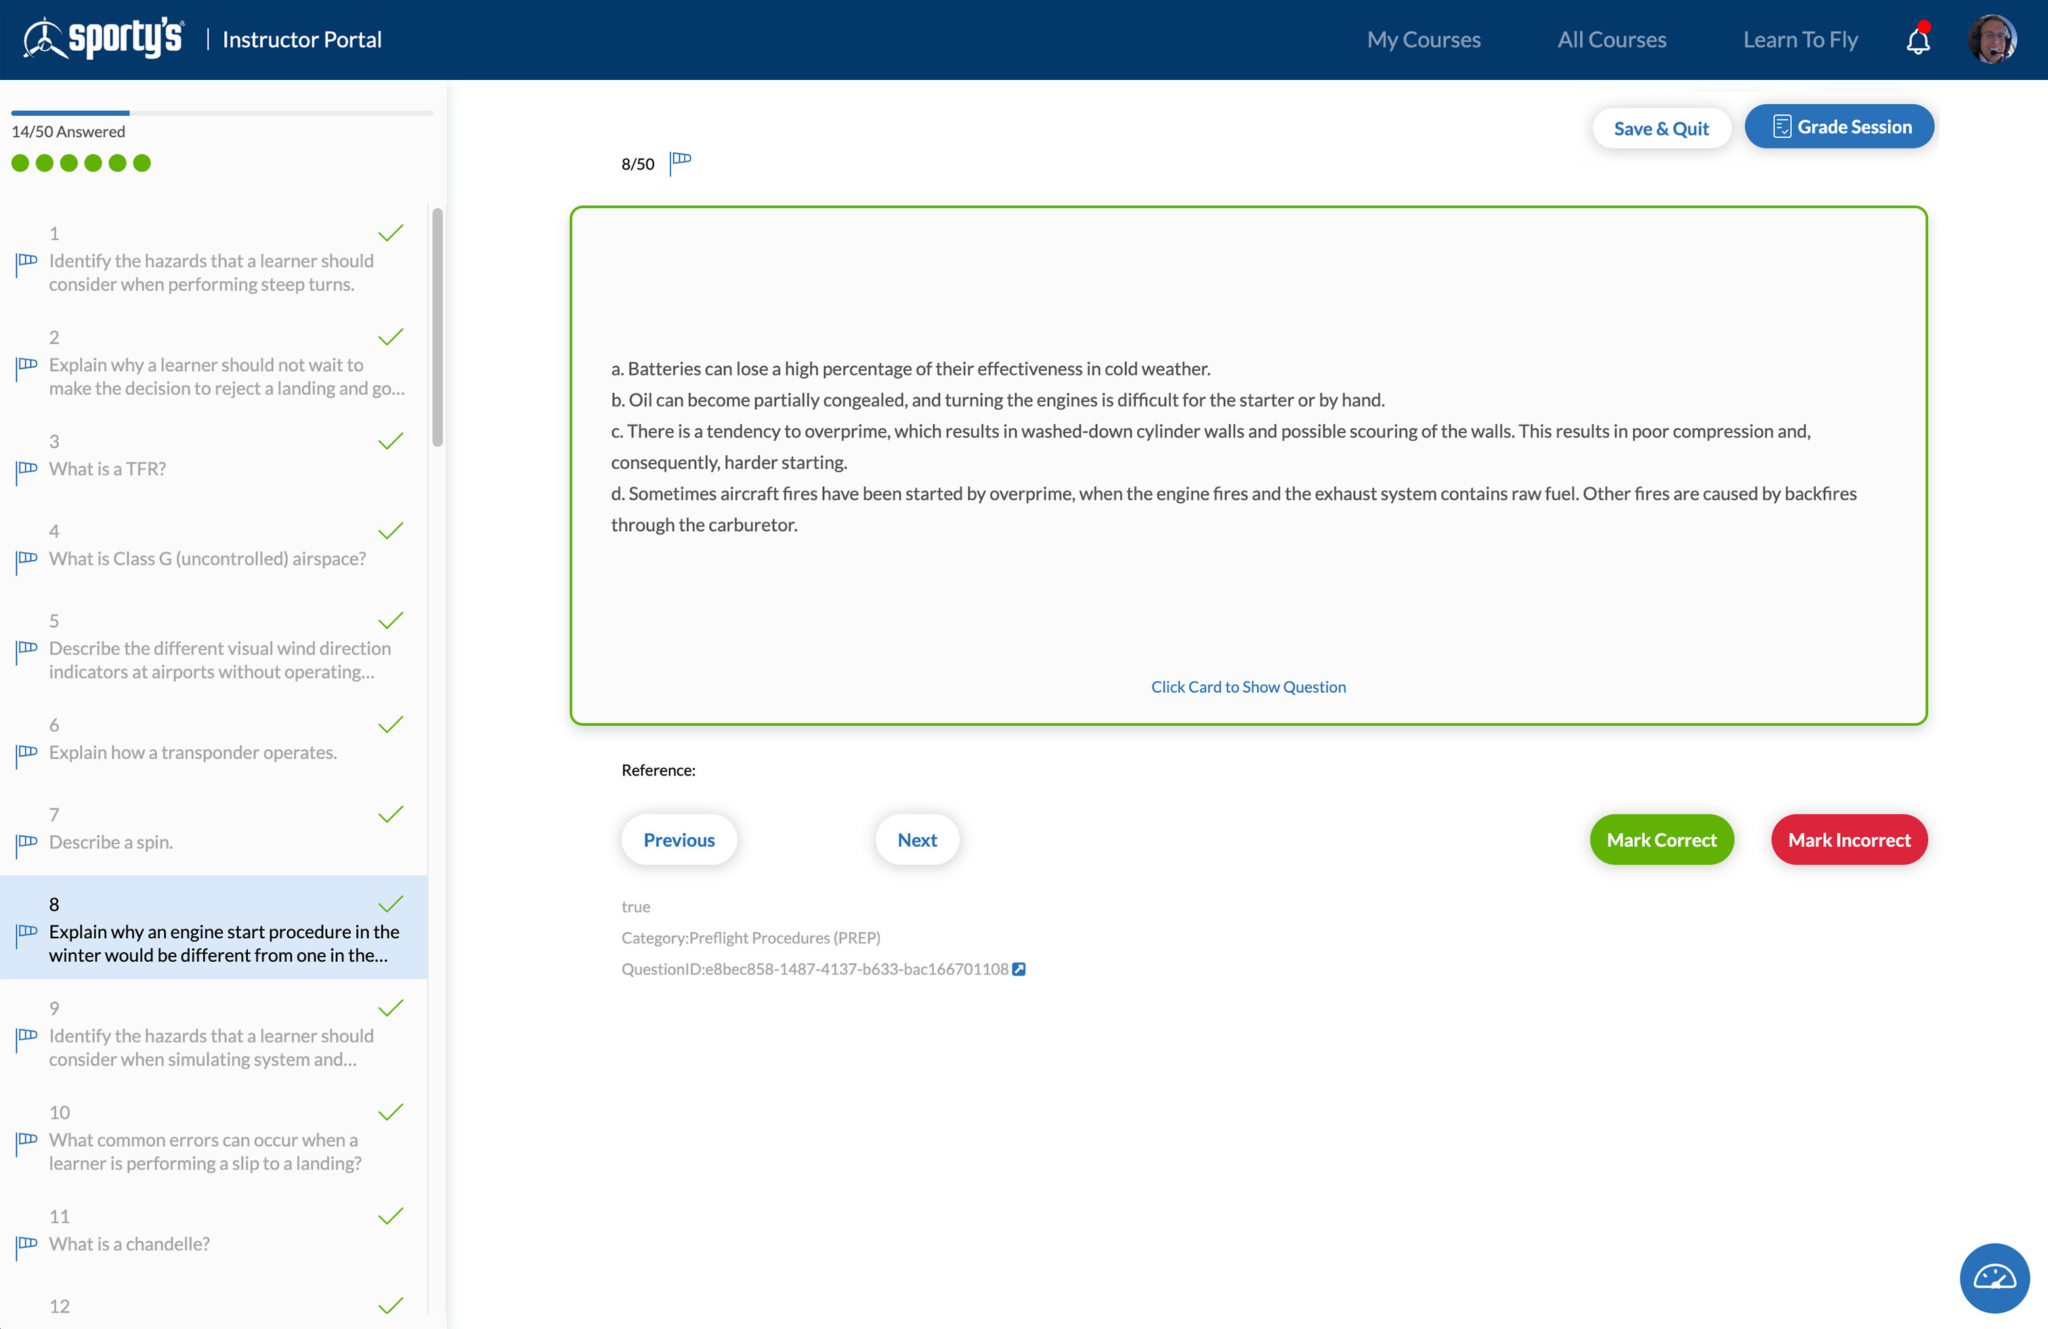Flag question 1 about steep turns
The height and width of the screenshot is (1329, 2048).
tap(27, 262)
